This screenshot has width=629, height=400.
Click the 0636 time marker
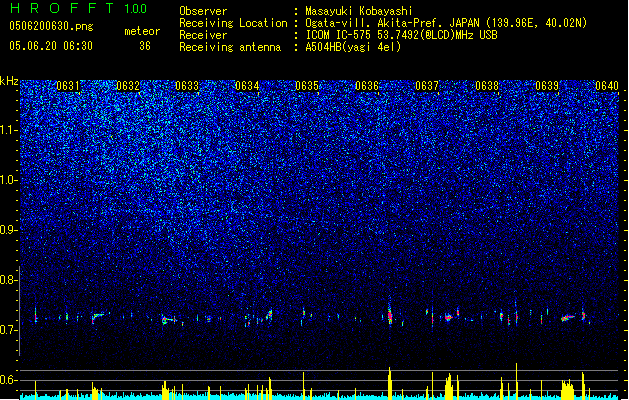pos(367,86)
